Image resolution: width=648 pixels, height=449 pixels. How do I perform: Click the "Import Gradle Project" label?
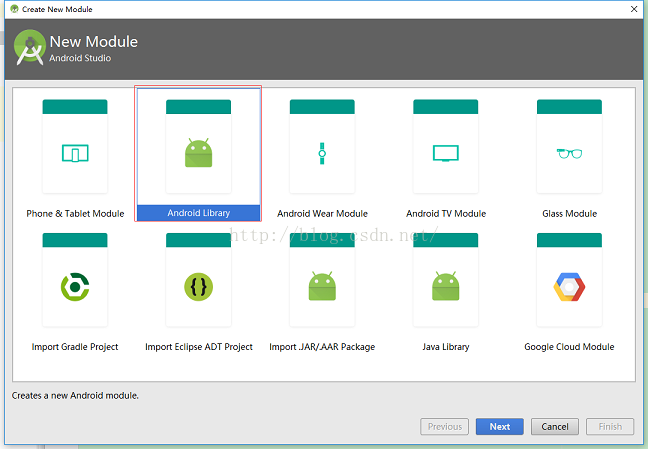point(75,347)
